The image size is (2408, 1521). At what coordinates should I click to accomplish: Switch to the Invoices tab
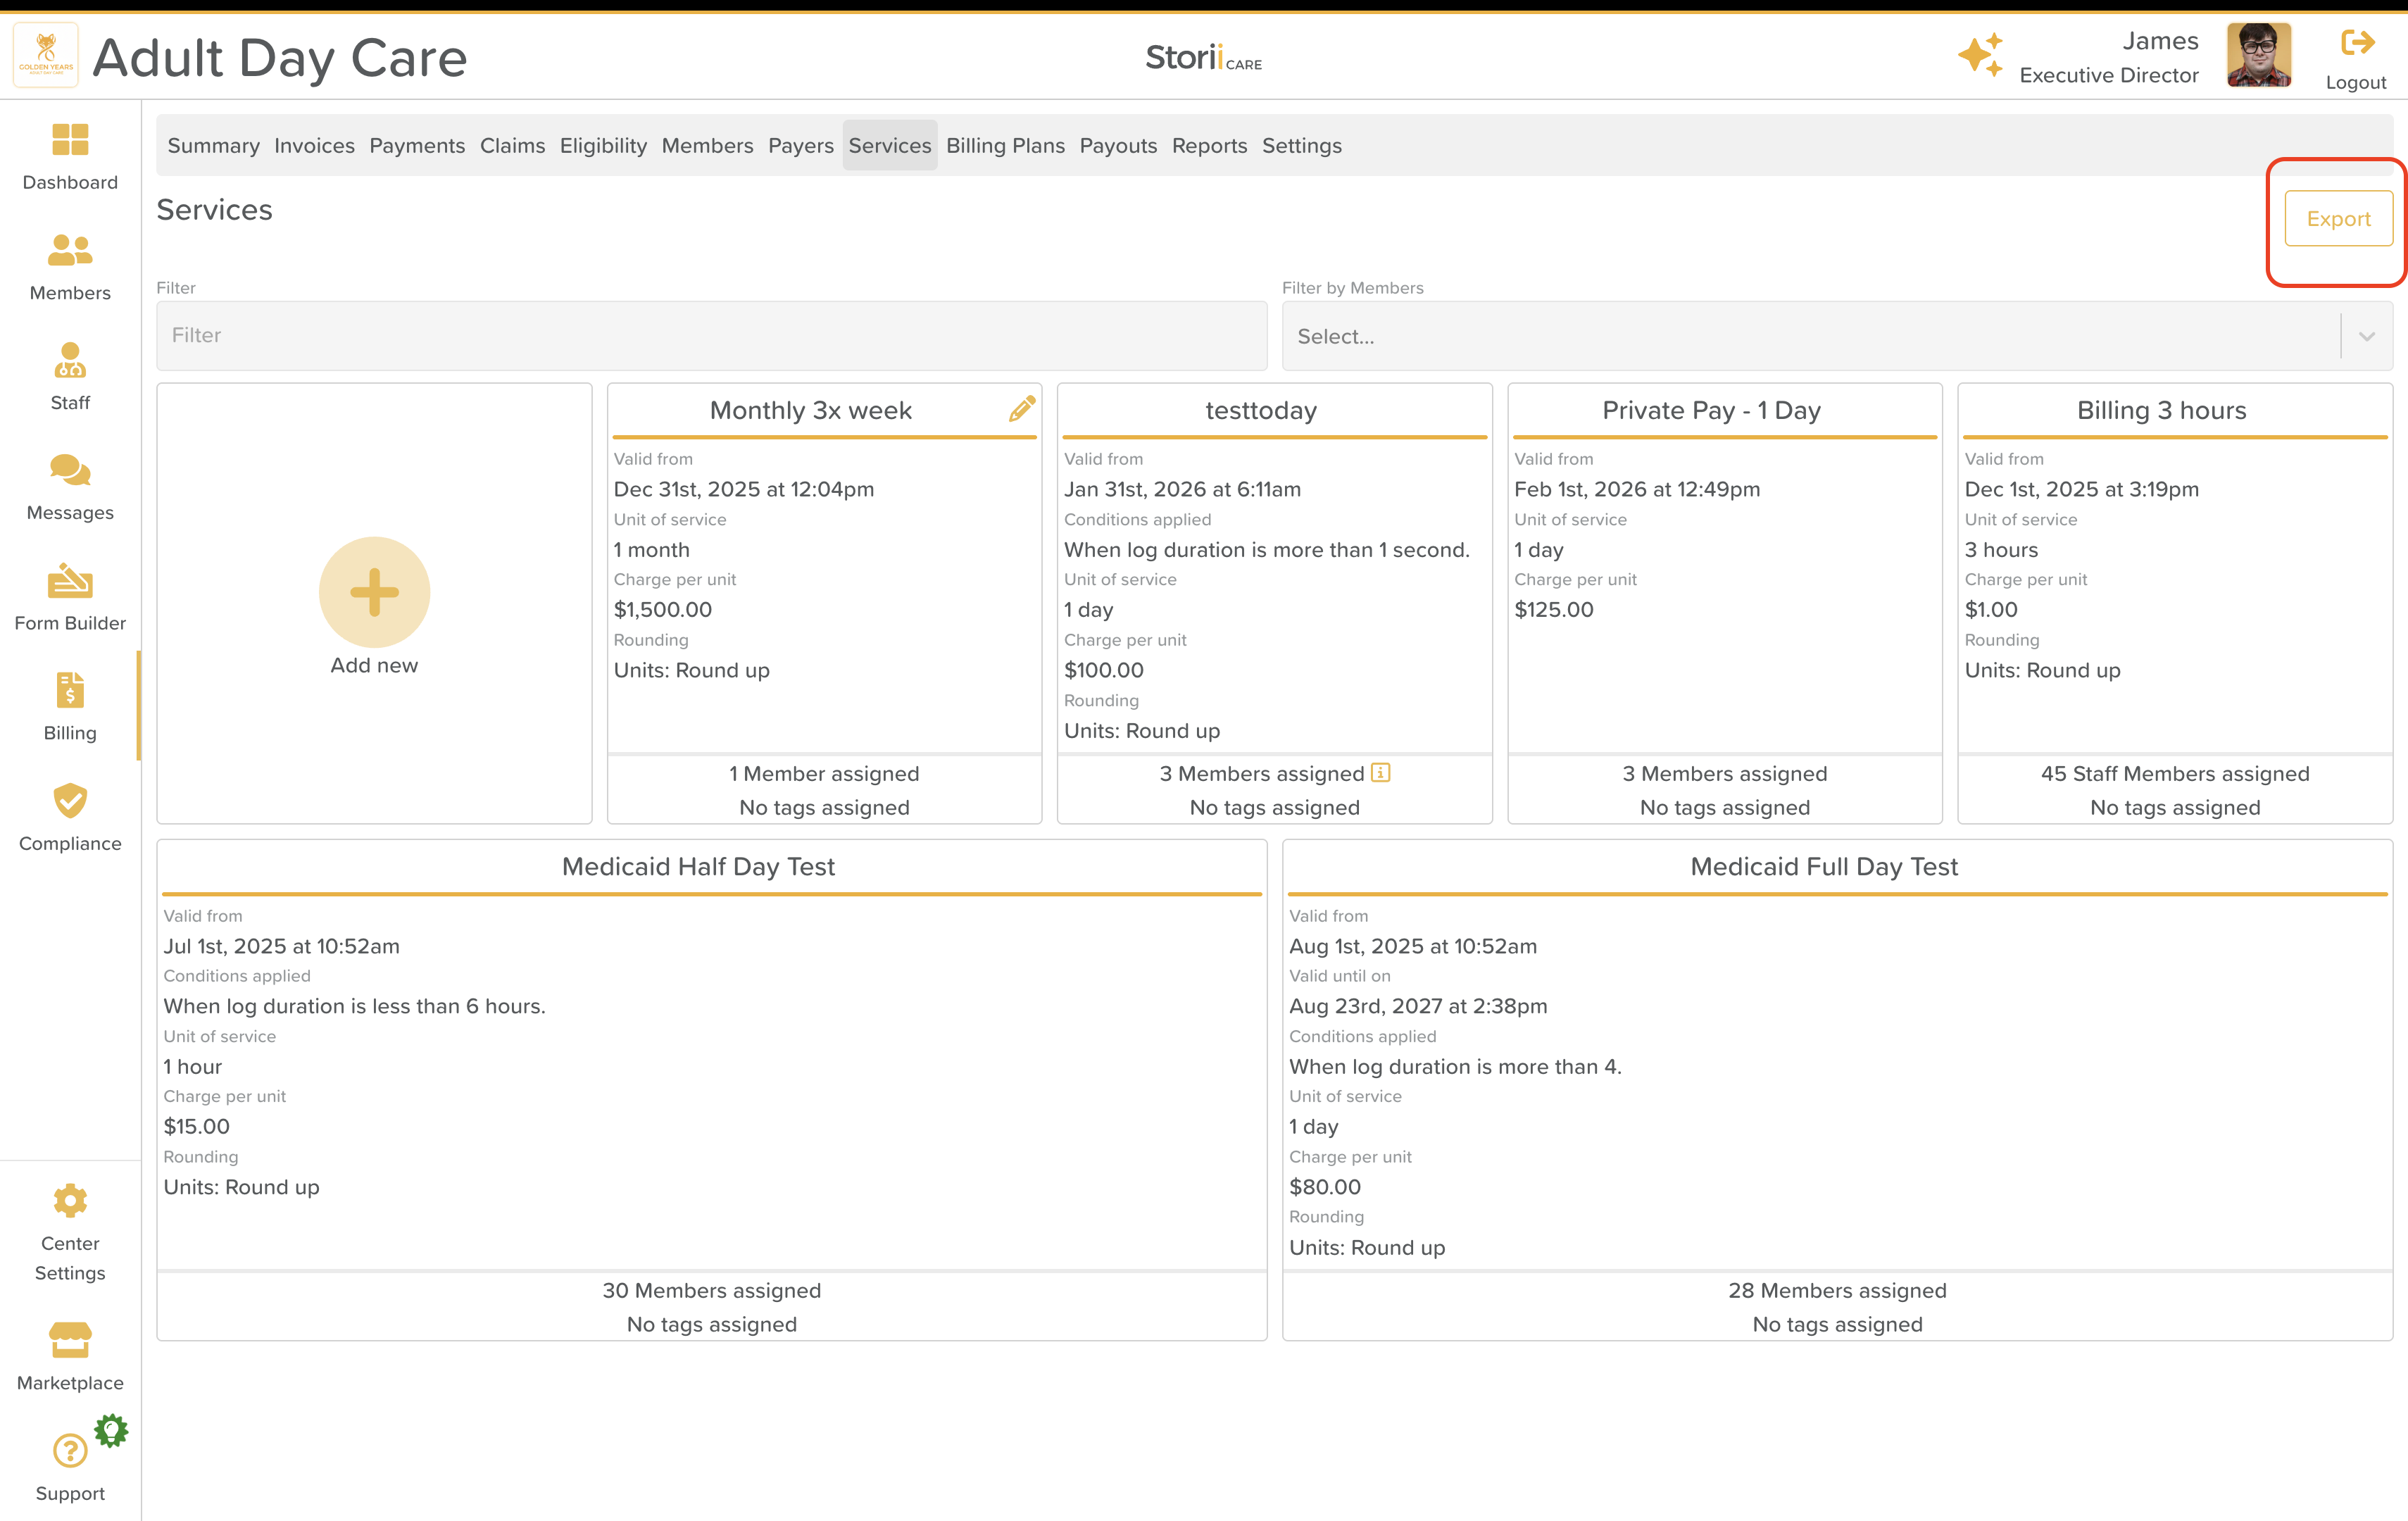pyautogui.click(x=314, y=146)
